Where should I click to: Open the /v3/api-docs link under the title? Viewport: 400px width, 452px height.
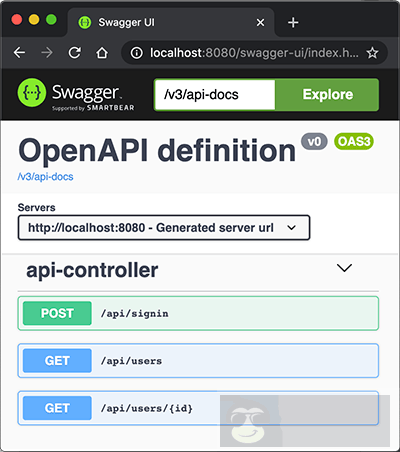(45, 176)
